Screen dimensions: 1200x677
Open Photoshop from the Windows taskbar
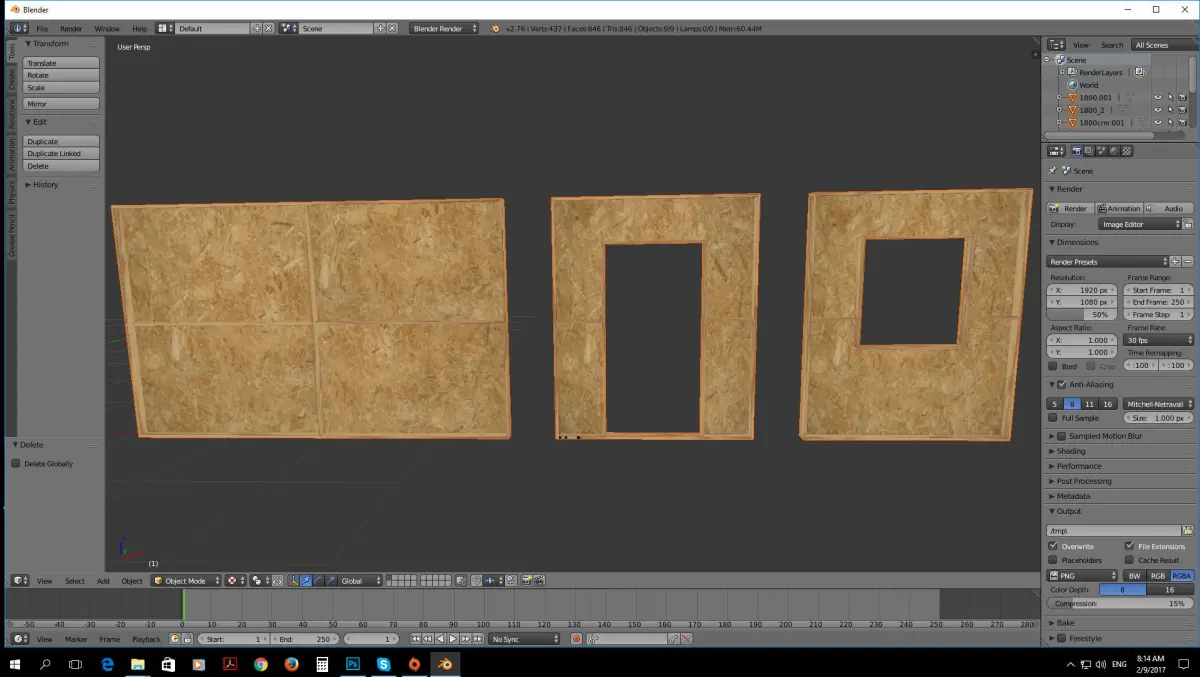click(x=353, y=663)
